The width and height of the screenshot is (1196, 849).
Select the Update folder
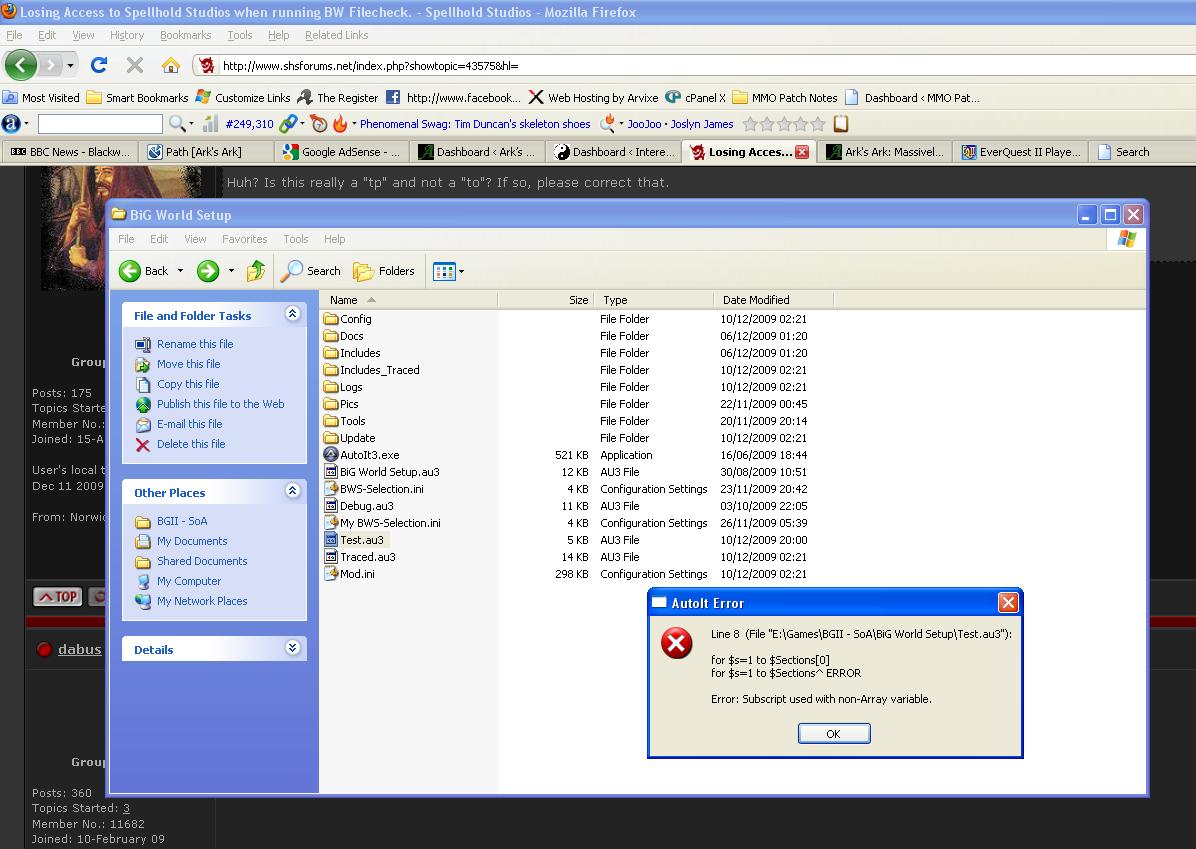click(x=349, y=438)
